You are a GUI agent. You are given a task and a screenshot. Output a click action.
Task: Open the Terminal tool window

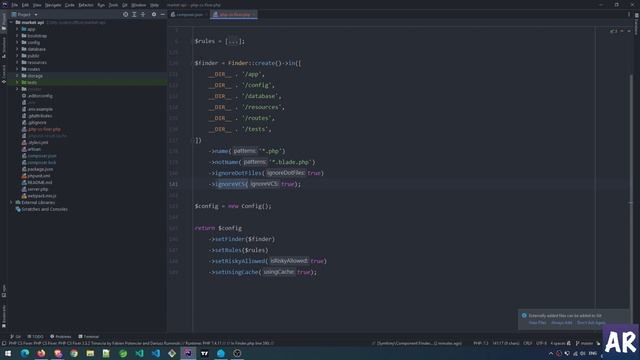[89, 337]
